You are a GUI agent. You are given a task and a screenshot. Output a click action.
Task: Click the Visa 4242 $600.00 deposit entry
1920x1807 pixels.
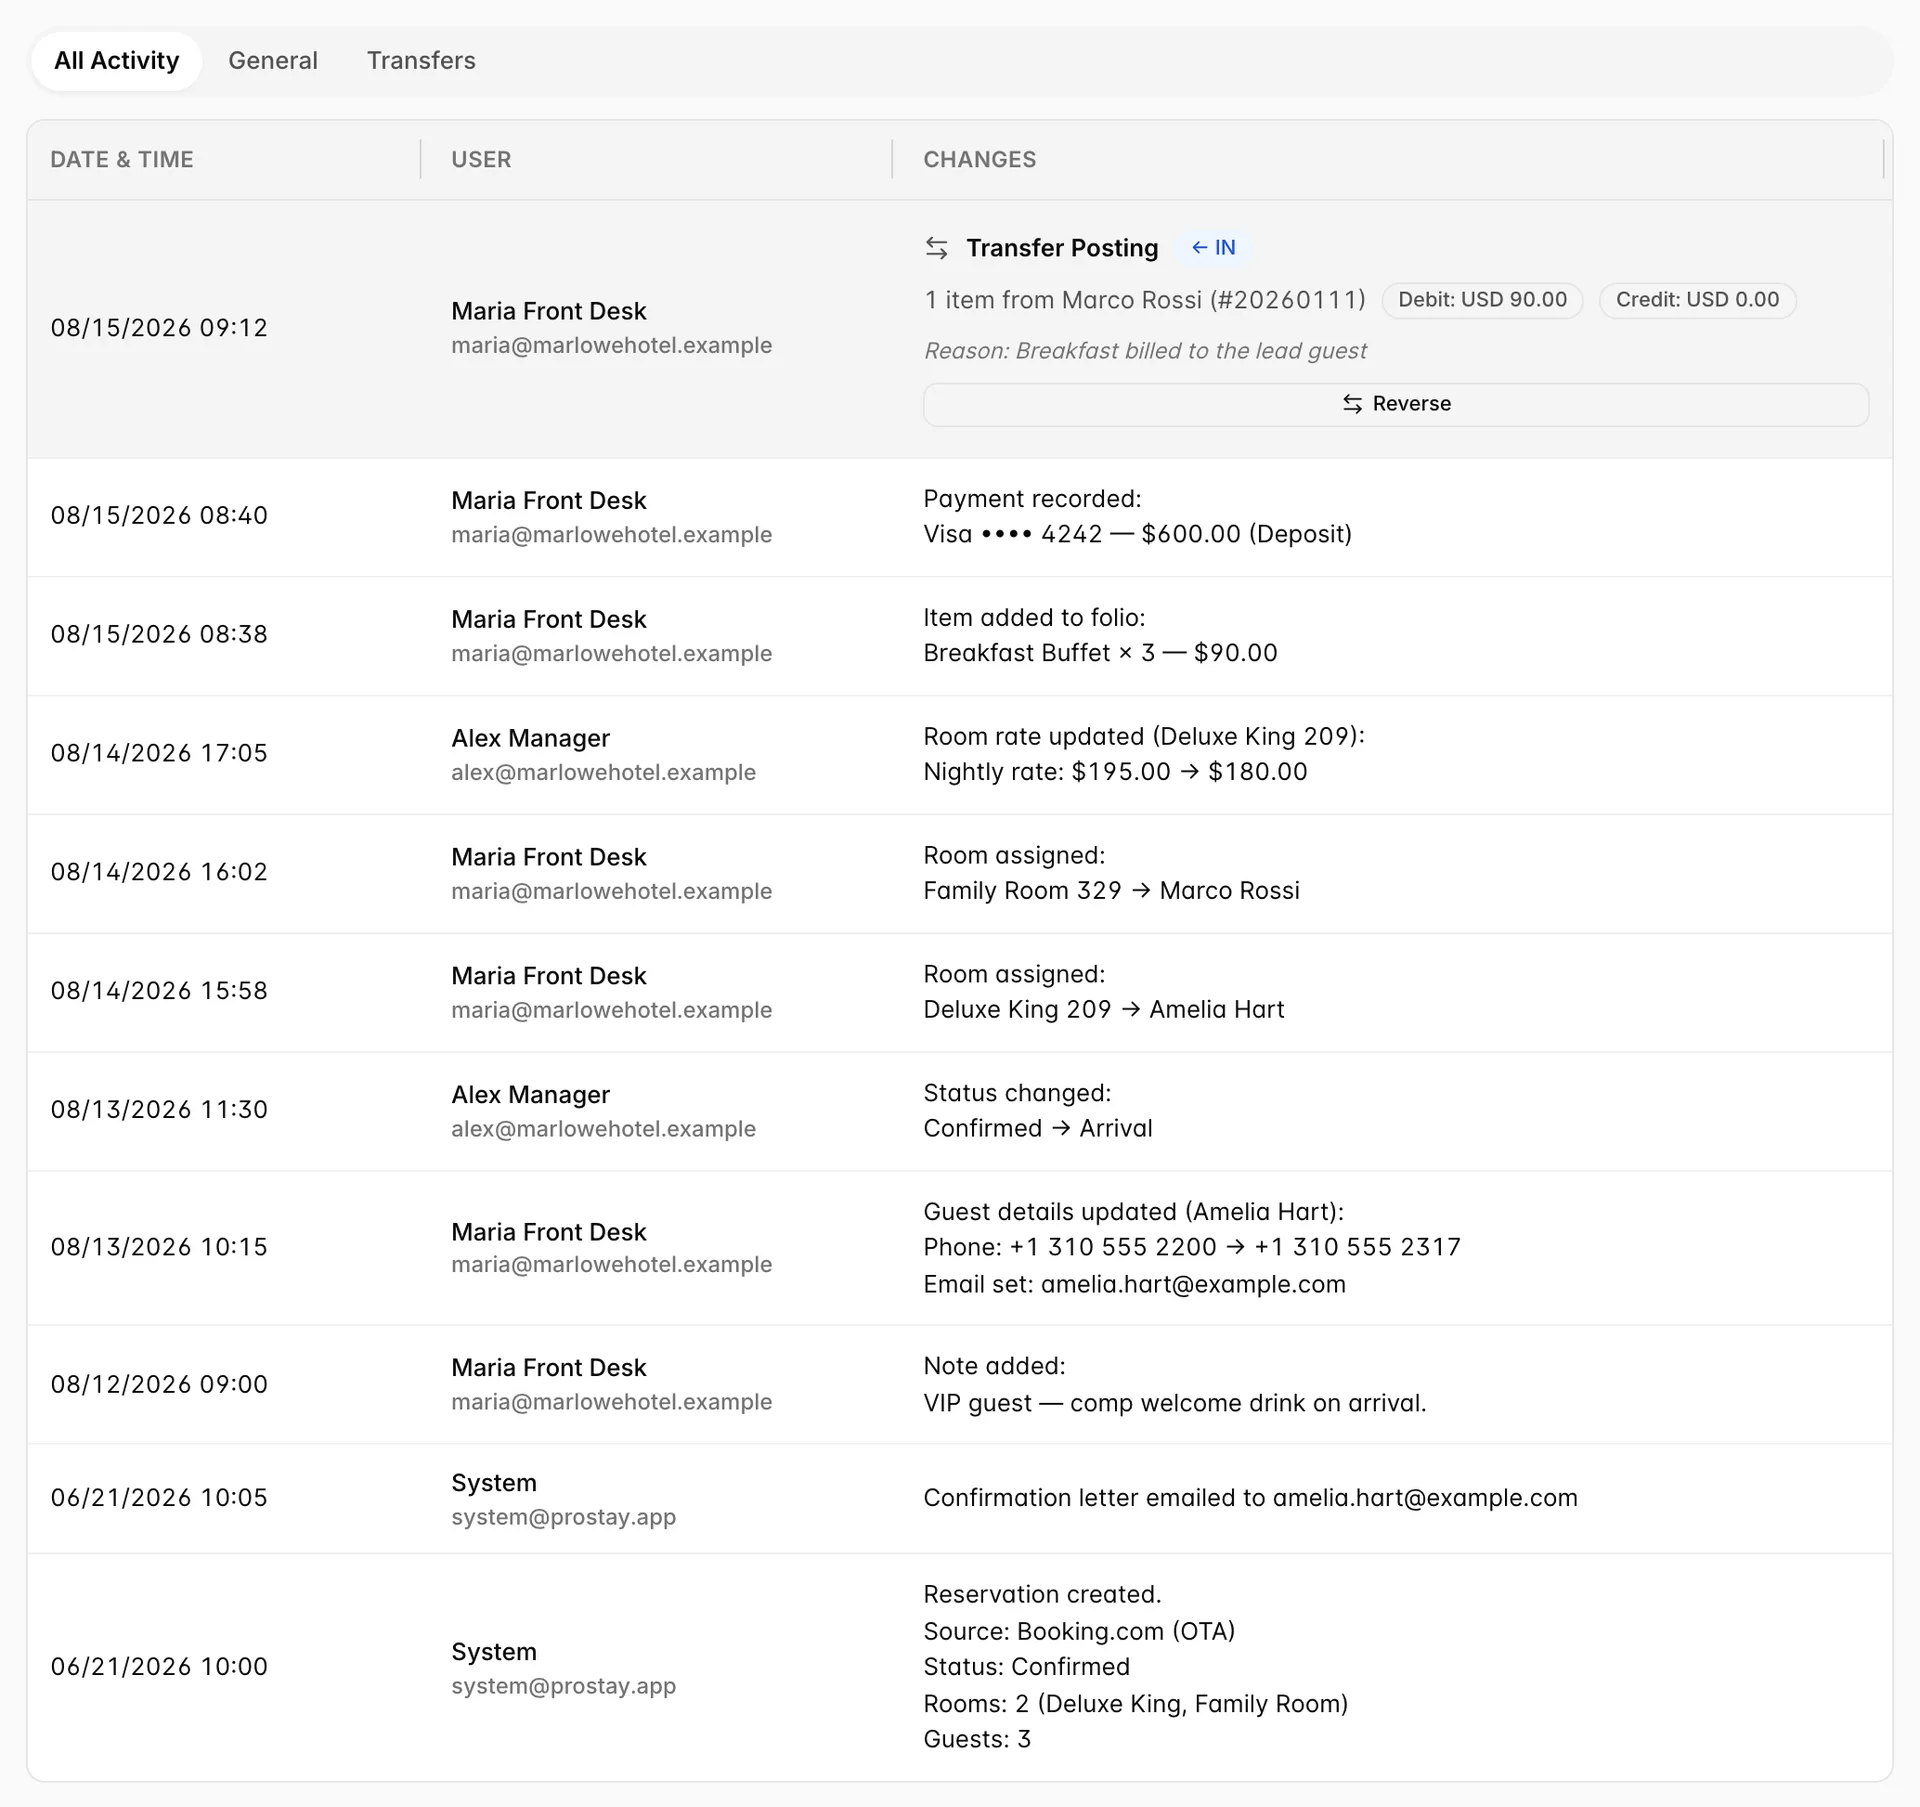pyautogui.click(x=1137, y=534)
